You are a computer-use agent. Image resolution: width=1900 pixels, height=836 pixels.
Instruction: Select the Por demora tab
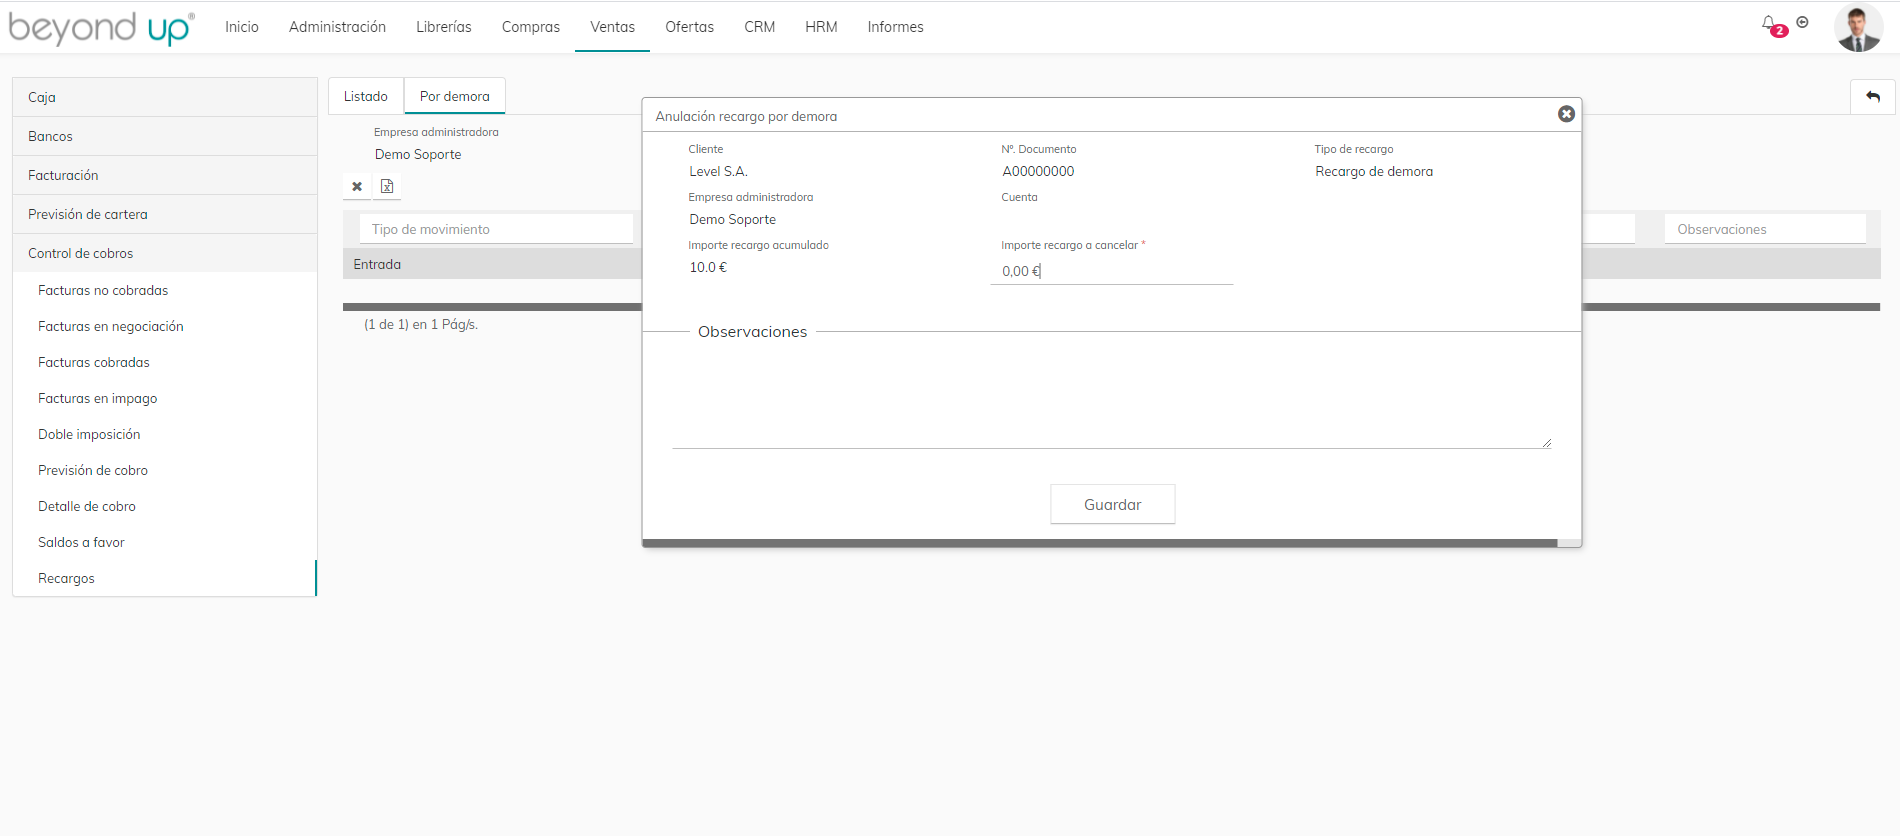455,96
